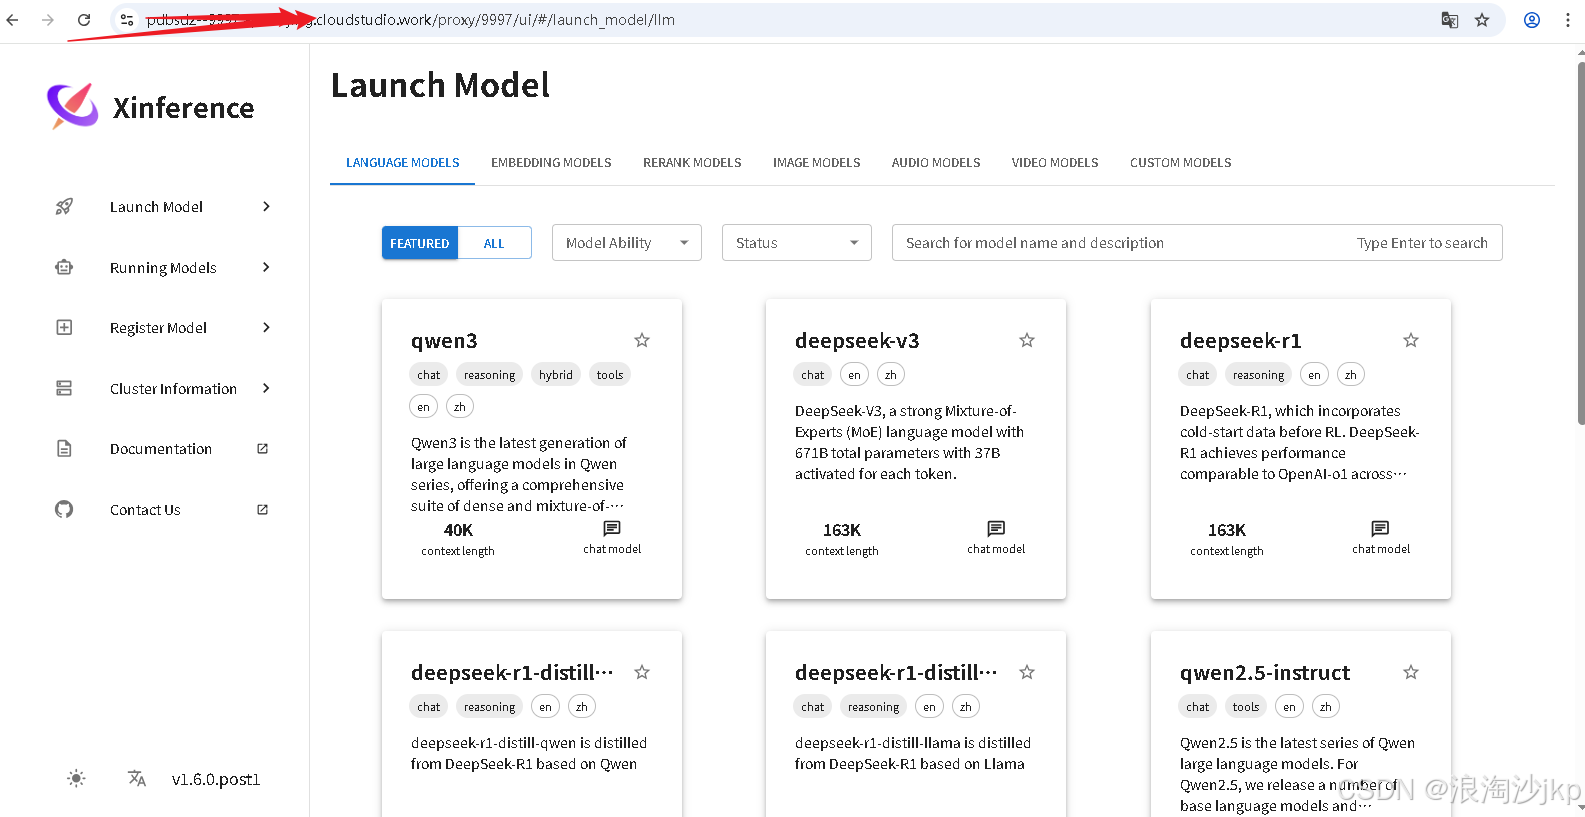Open the language translate icon in sidebar
1585x817 pixels.
(137, 779)
